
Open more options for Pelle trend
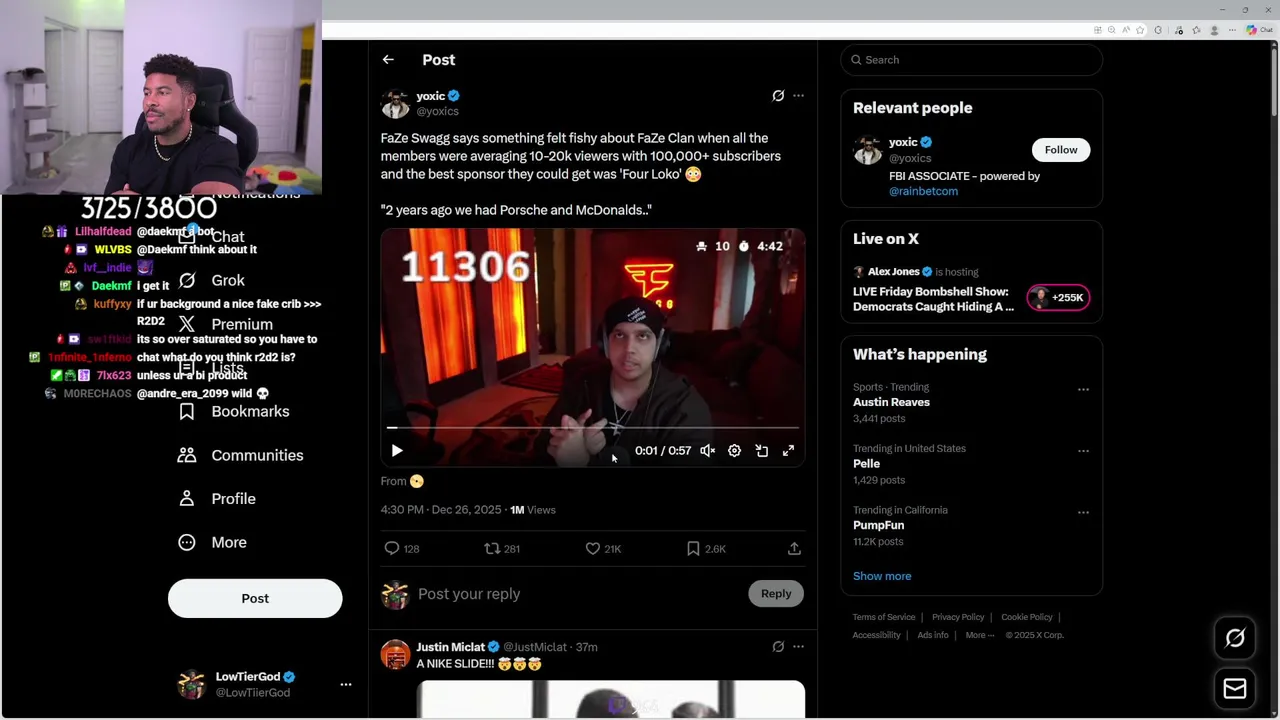click(x=1083, y=451)
